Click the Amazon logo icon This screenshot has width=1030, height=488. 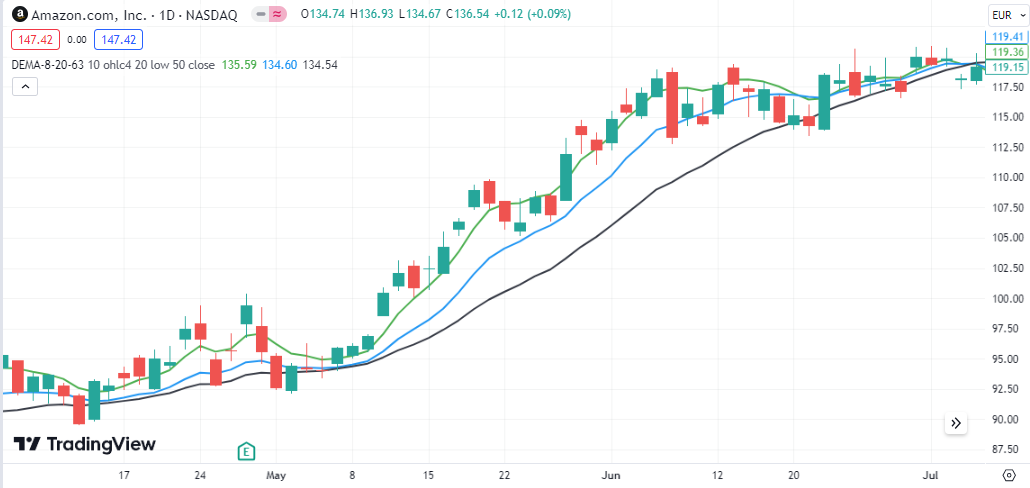20,14
